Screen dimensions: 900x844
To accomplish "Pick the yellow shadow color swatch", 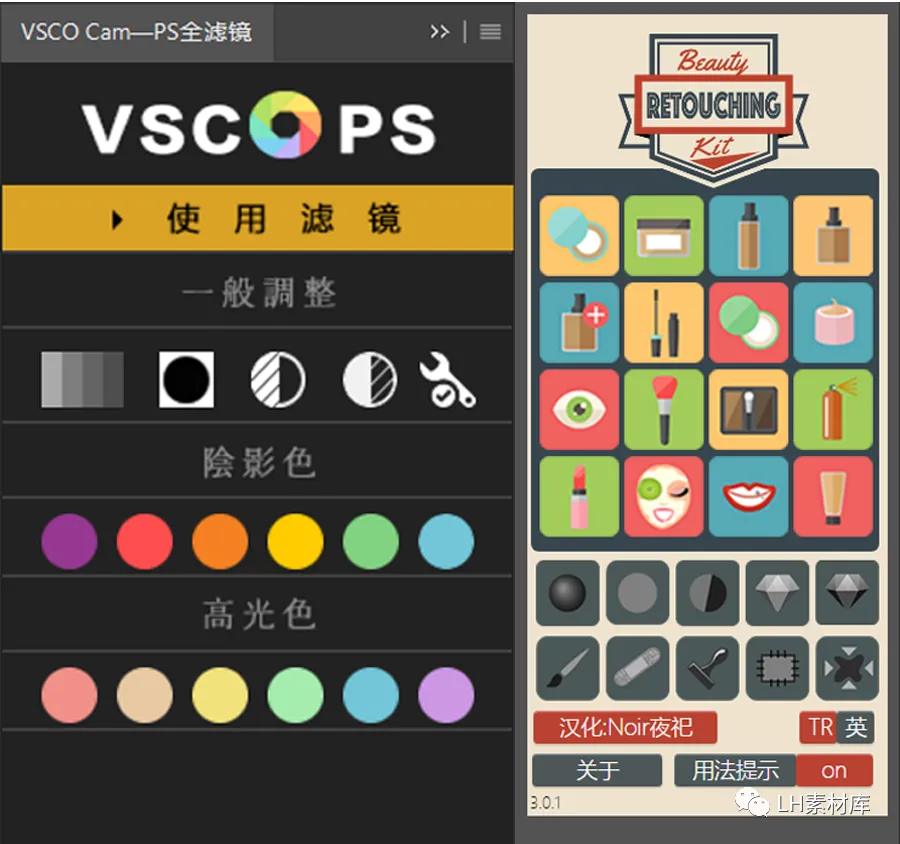I will (x=296, y=541).
